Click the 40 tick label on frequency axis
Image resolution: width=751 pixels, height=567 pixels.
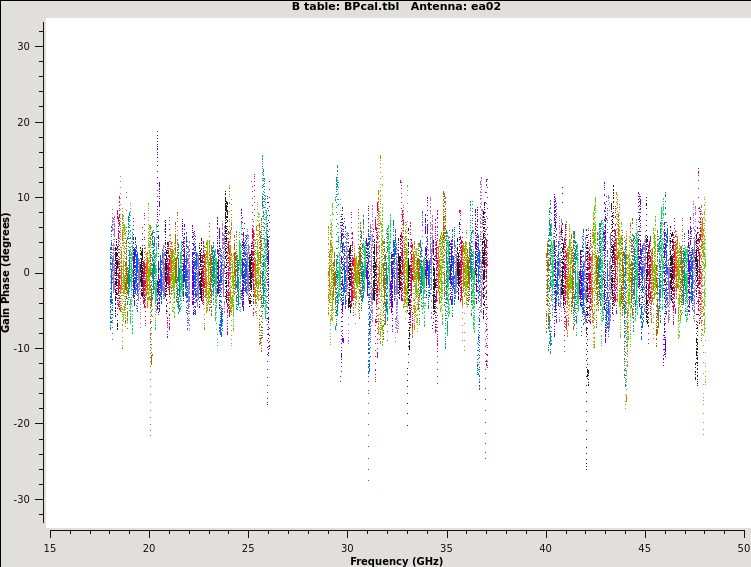[545, 547]
